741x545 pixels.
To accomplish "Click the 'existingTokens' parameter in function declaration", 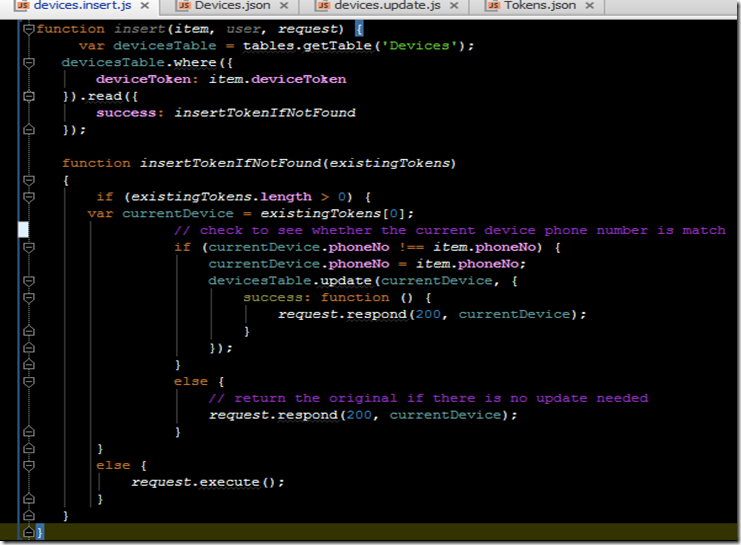I will 389,163.
